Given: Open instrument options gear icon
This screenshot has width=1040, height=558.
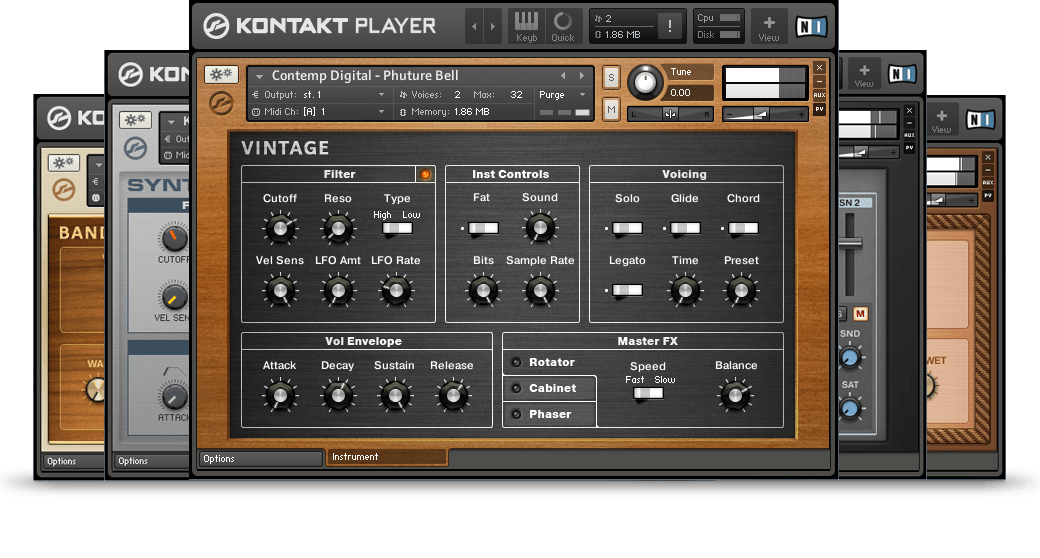Looking at the screenshot, I should 220,75.
